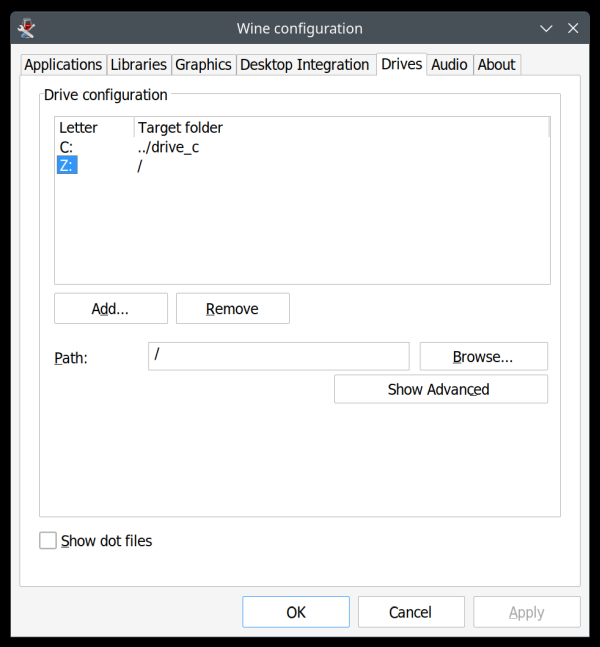Open the Libraries tab
The image size is (600, 647).
139,65
